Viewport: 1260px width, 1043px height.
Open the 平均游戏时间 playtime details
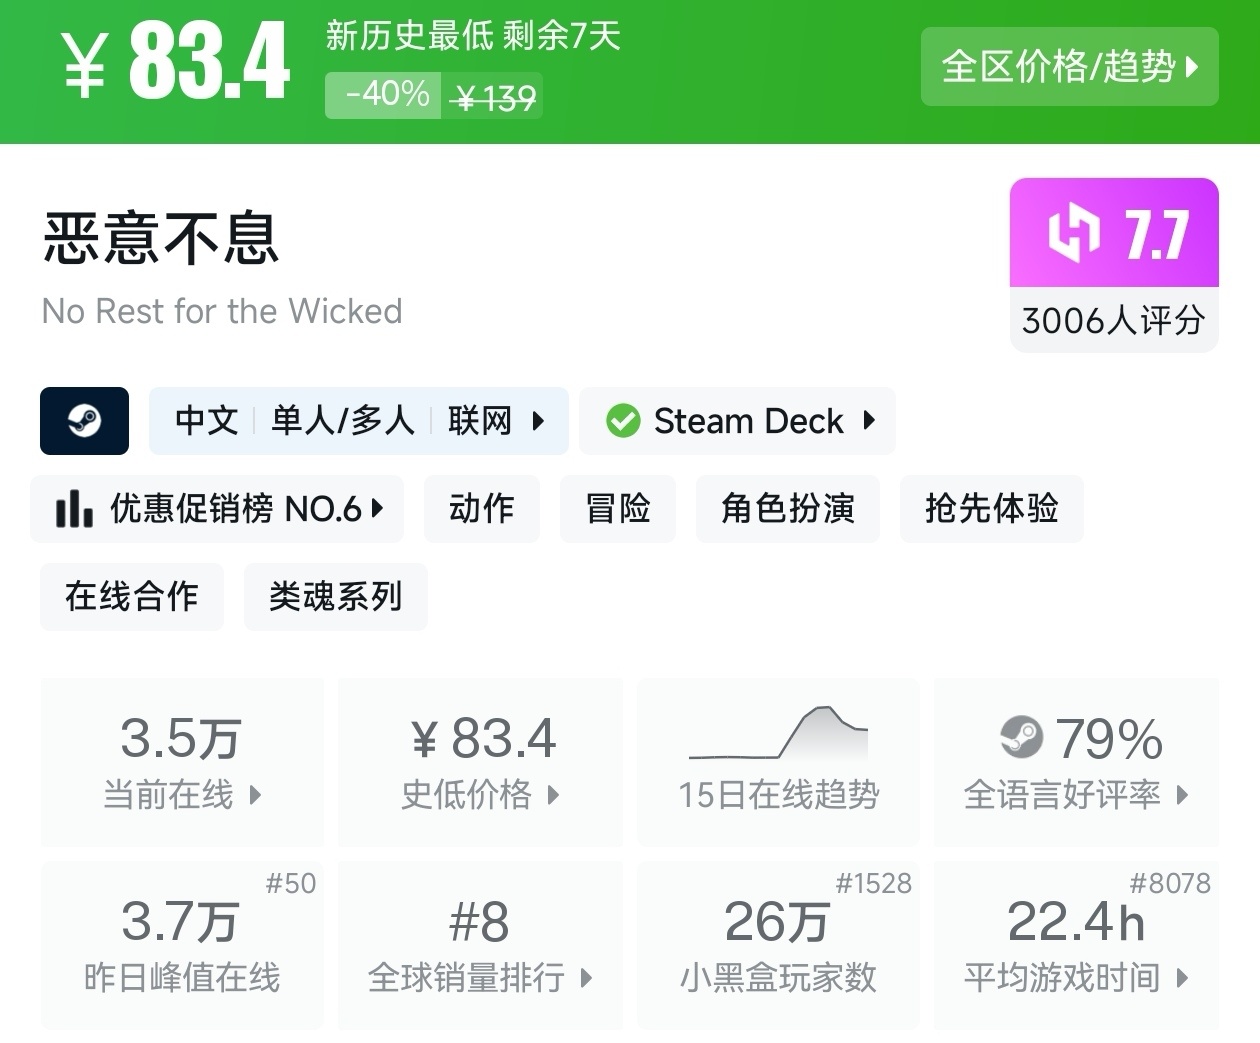1076,945
